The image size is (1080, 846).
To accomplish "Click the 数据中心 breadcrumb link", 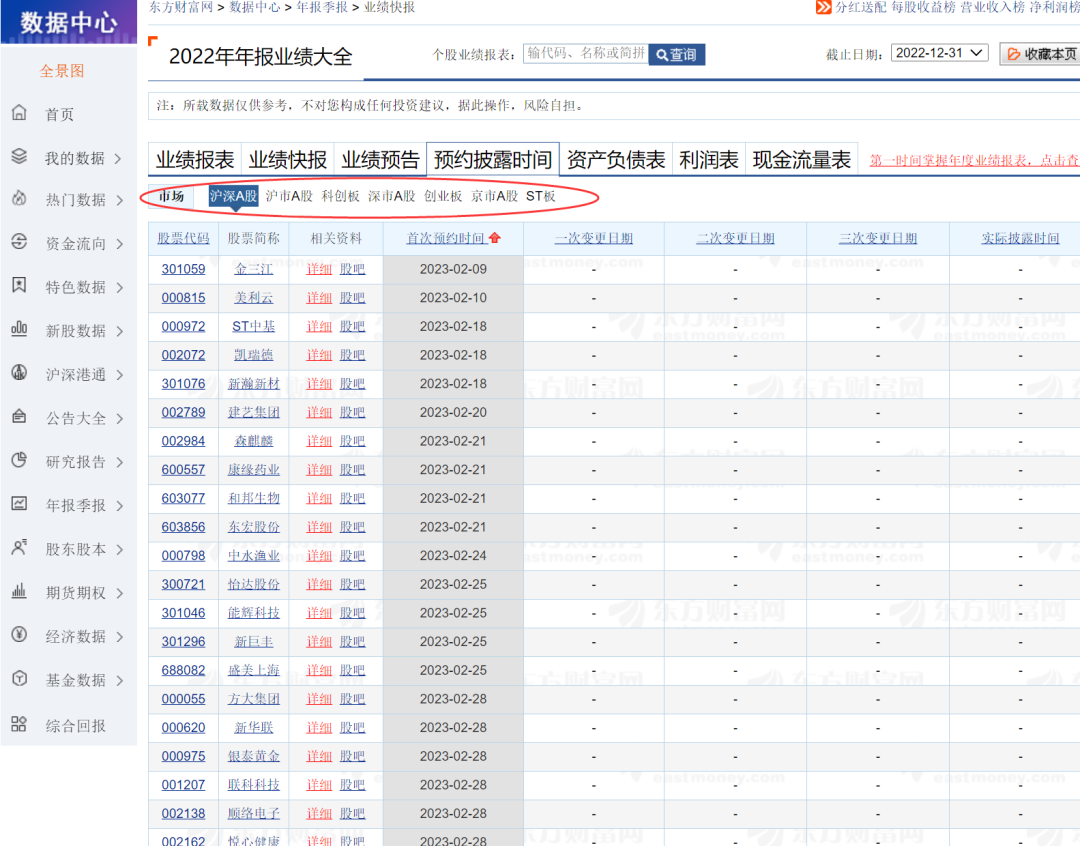I will point(254,7).
